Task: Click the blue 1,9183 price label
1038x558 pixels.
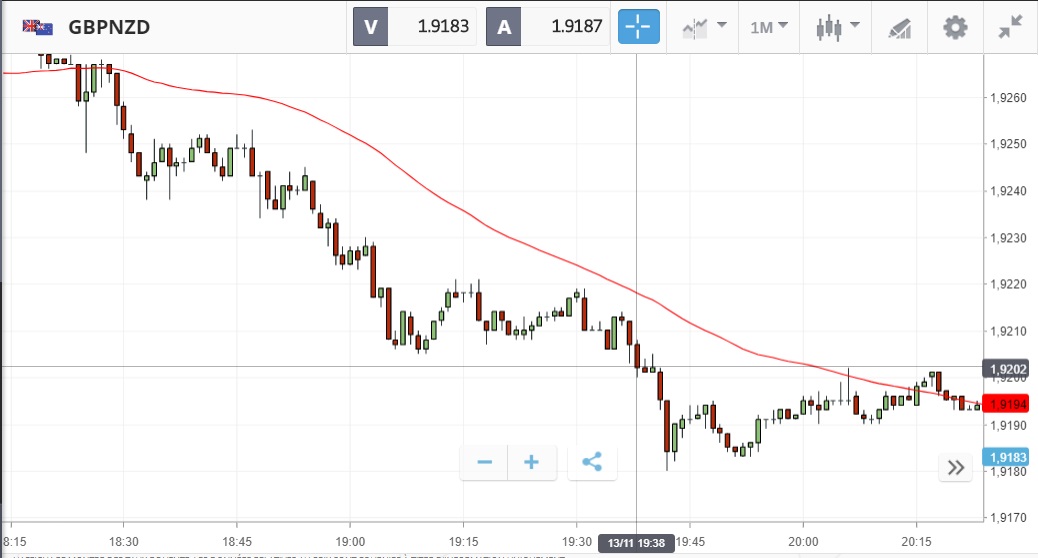Action: click(1009, 457)
